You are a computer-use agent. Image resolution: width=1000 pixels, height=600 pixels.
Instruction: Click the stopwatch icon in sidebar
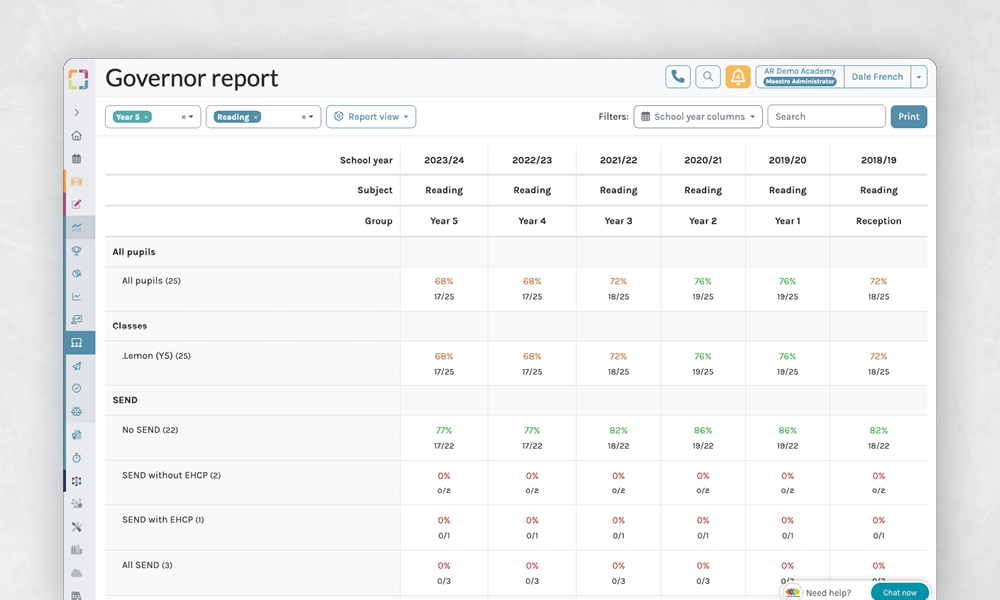click(77, 457)
